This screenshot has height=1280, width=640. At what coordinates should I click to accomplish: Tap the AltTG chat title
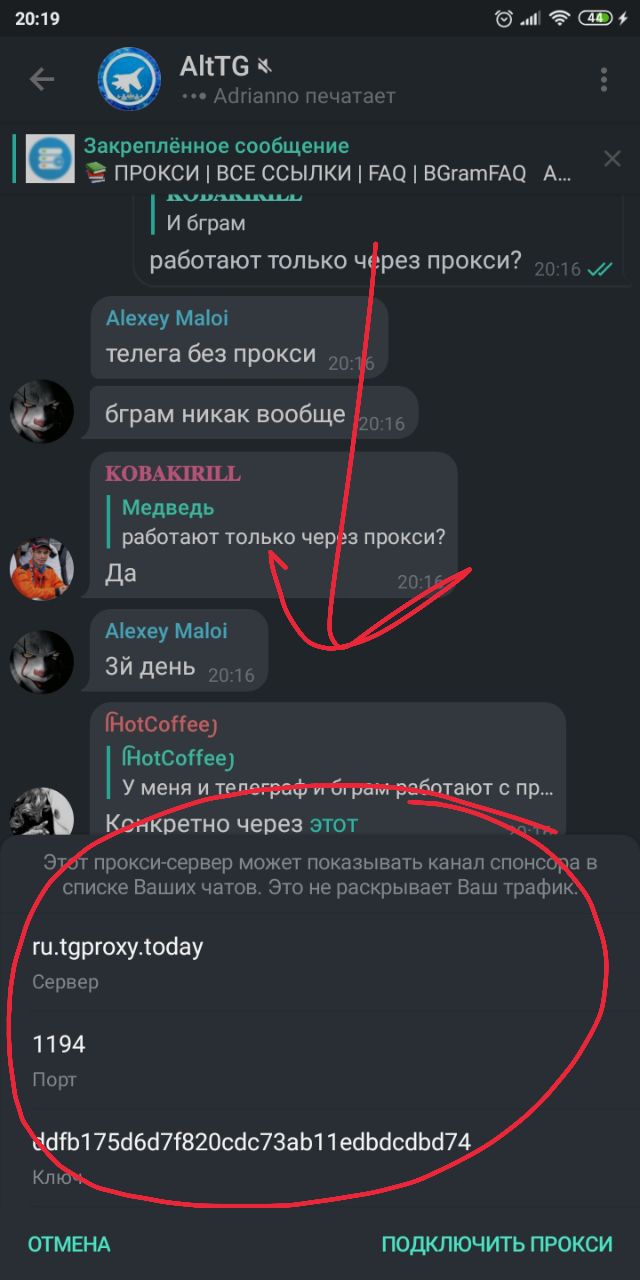(x=216, y=67)
